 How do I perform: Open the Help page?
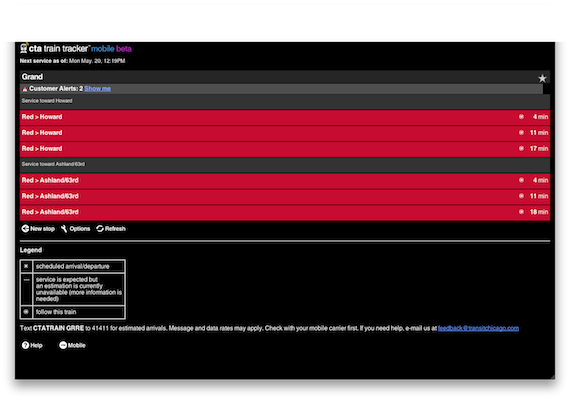tap(32, 345)
